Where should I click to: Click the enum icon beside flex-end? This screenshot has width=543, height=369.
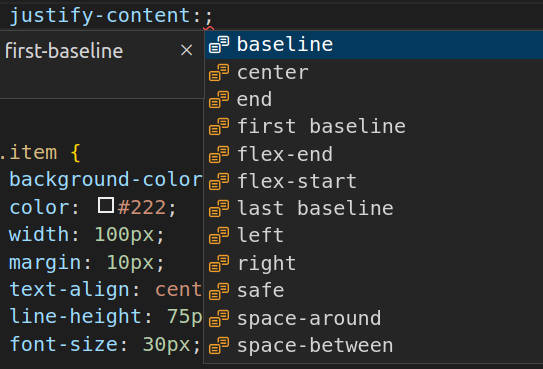click(x=219, y=154)
